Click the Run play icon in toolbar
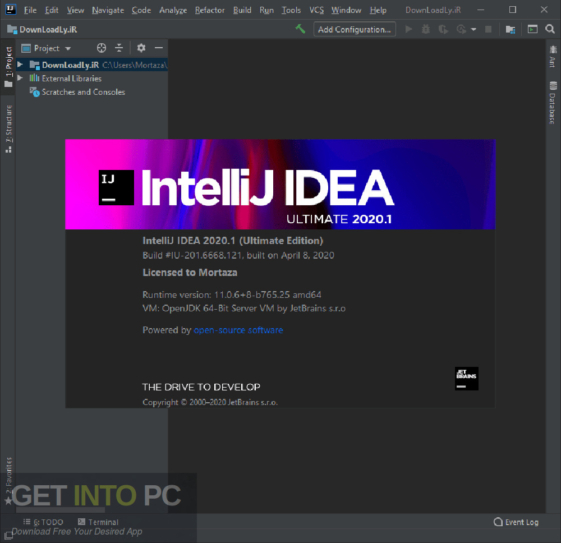This screenshot has width=561, height=543. point(408,29)
